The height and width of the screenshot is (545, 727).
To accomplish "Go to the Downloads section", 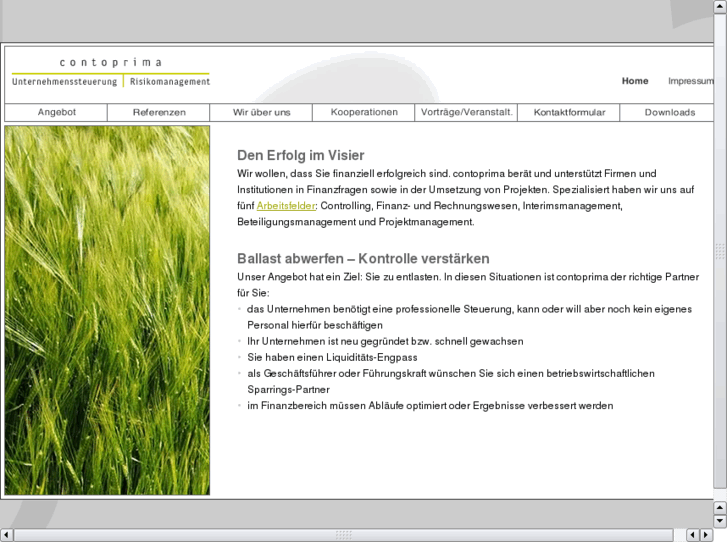I will pos(669,112).
